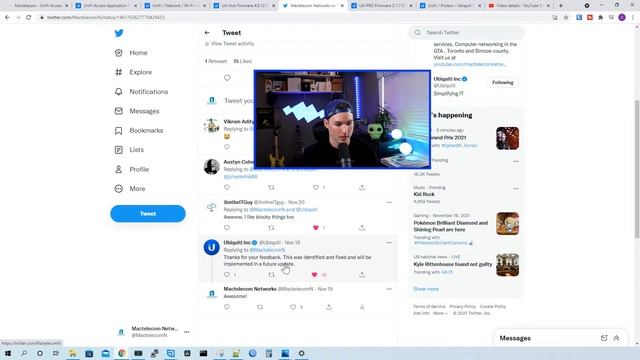Screen dimensions: 640x360
Task: Open Ubiquiti Inc avatar in reply
Action: pos(211,247)
